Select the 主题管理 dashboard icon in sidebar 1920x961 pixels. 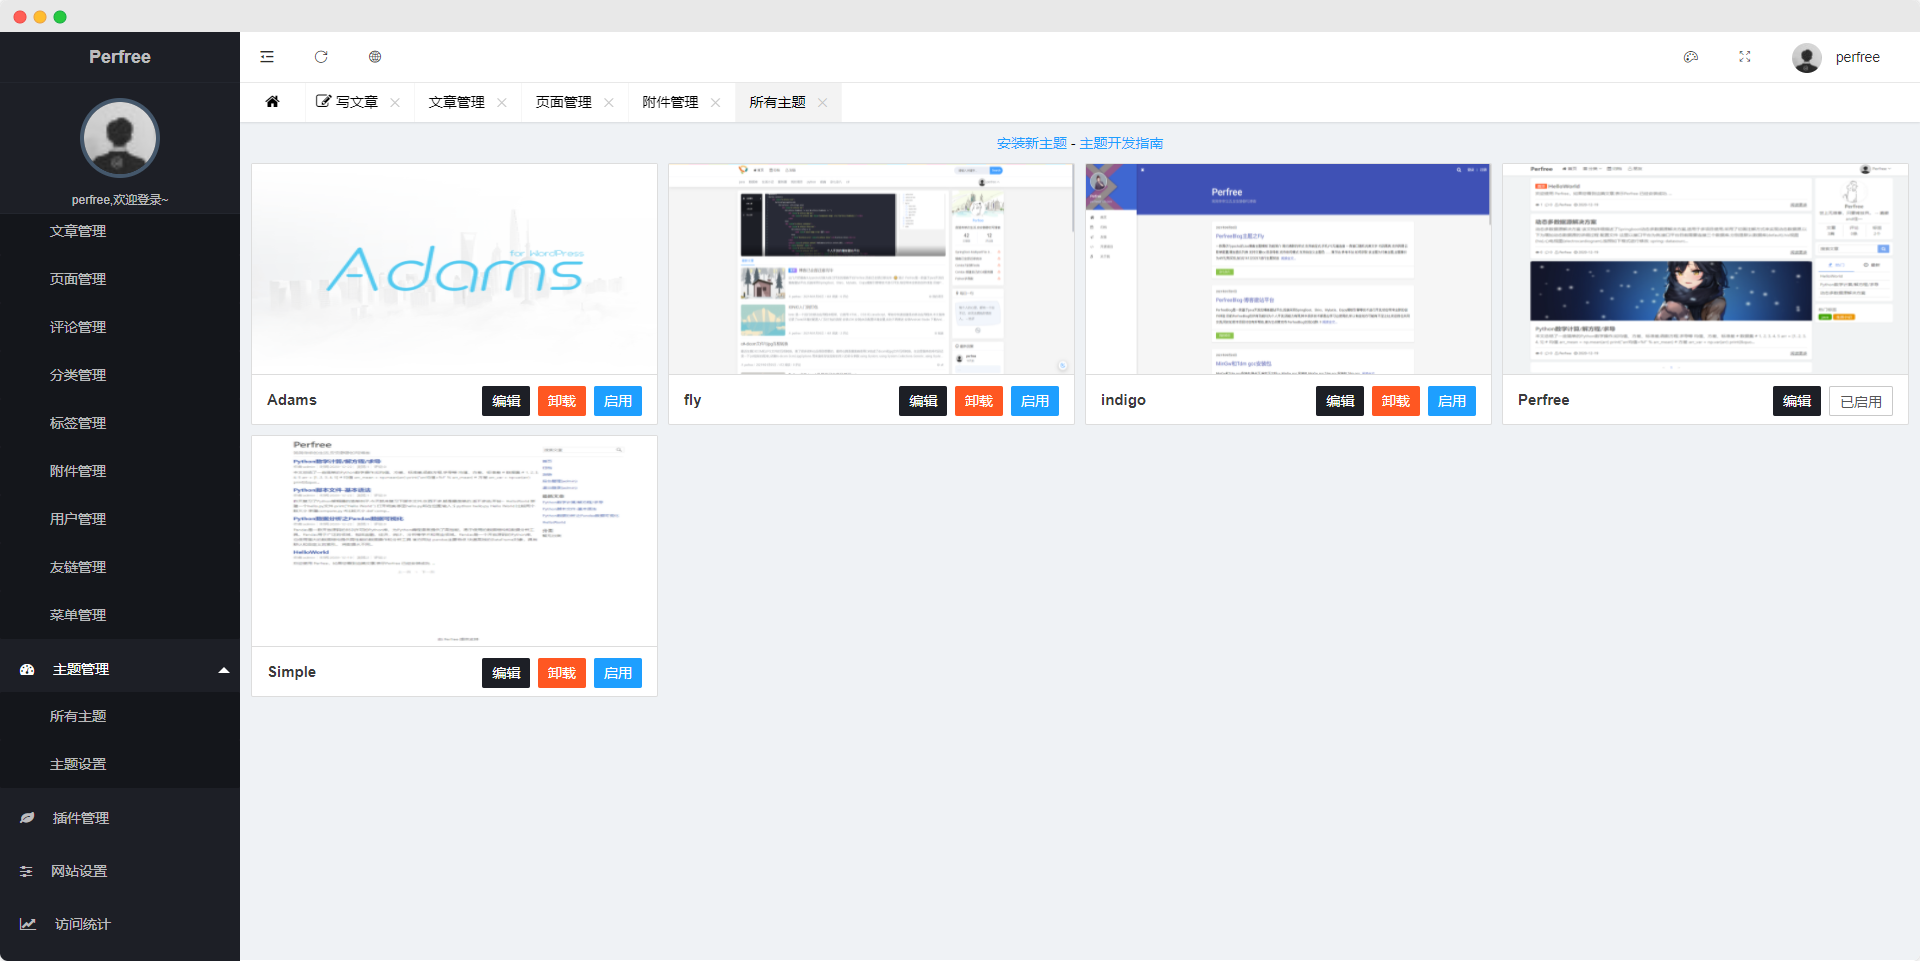coord(27,669)
